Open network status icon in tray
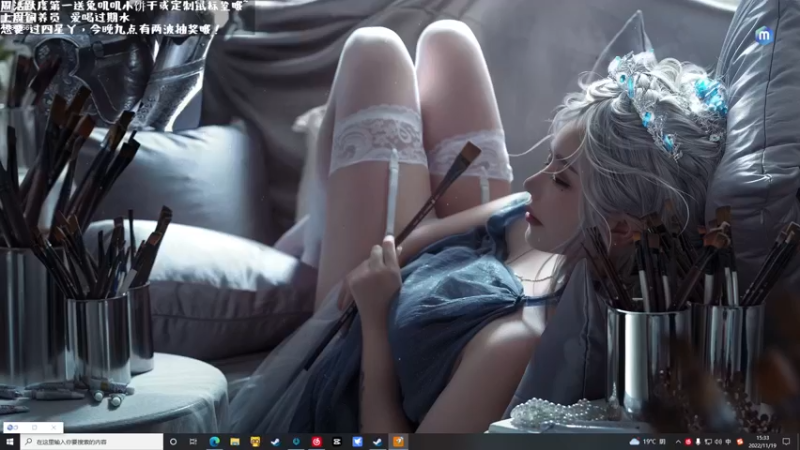The width and height of the screenshot is (800, 450). tap(708, 442)
